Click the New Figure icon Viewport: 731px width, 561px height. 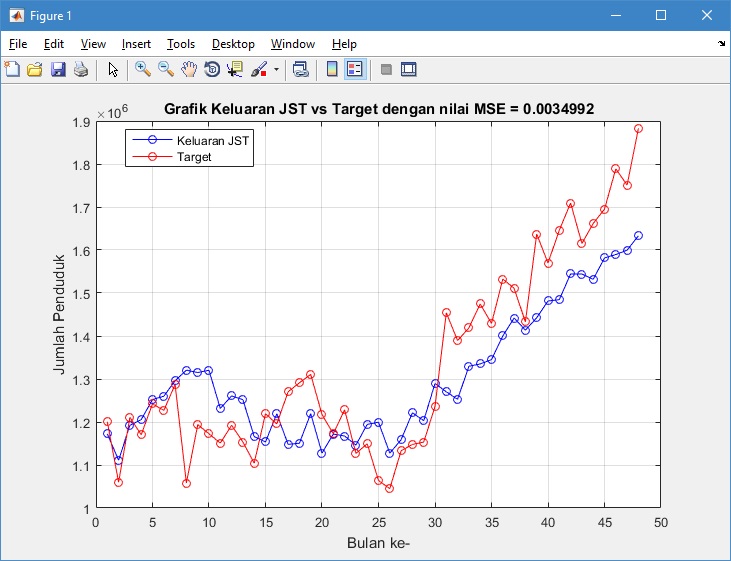pos(12,69)
